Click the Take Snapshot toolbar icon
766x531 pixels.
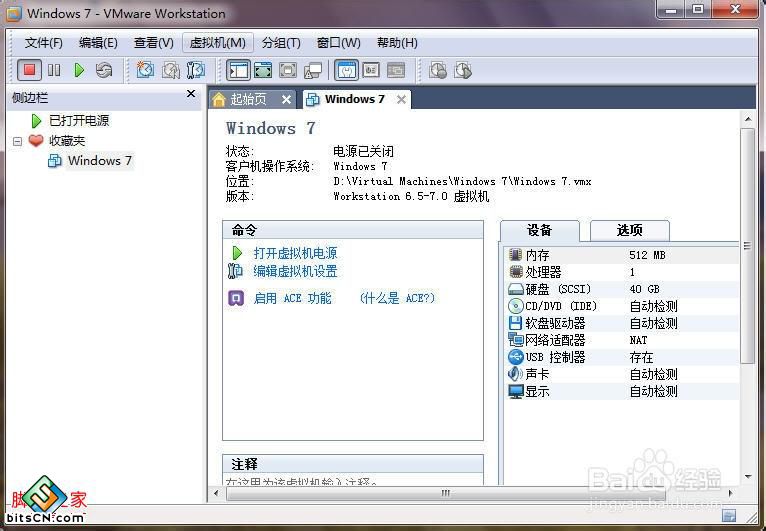click(x=145, y=70)
